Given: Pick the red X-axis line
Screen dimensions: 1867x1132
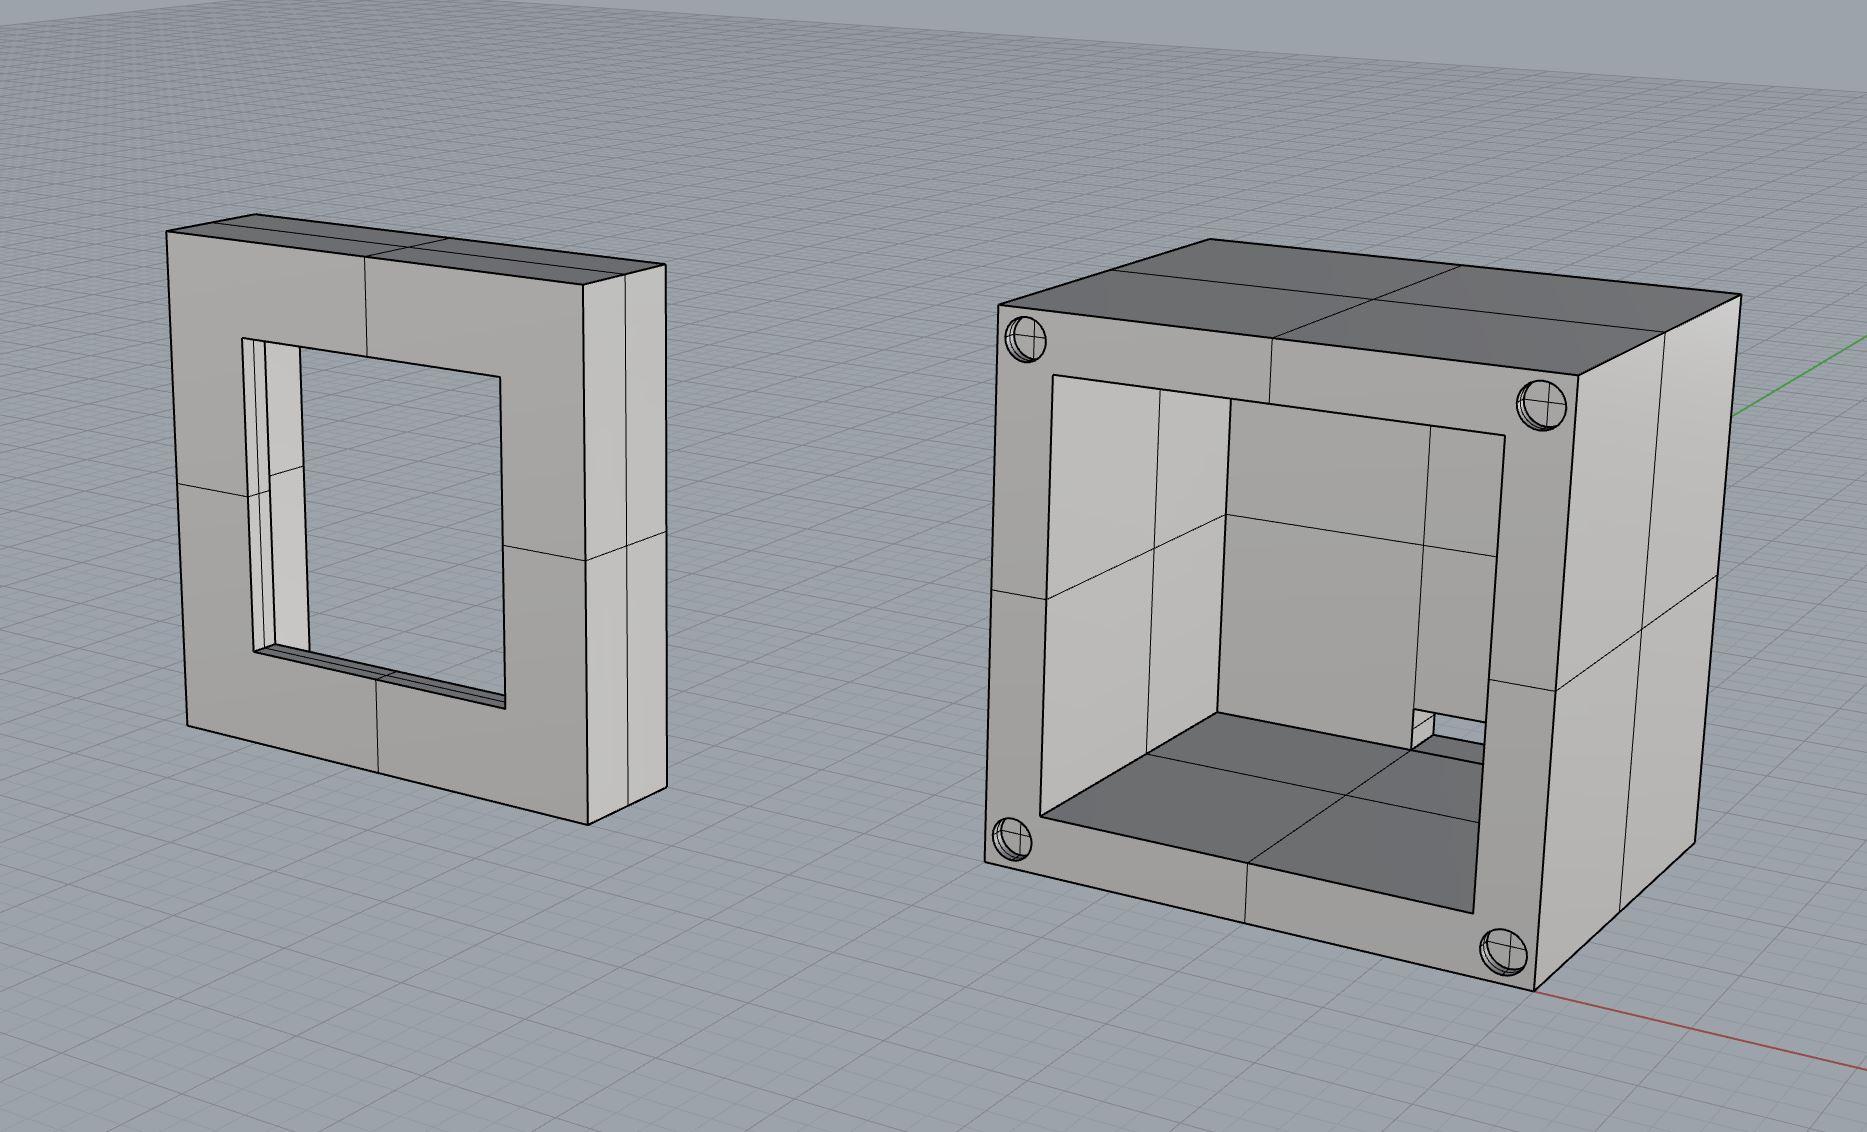Looking at the screenshot, I should point(1700,1030).
